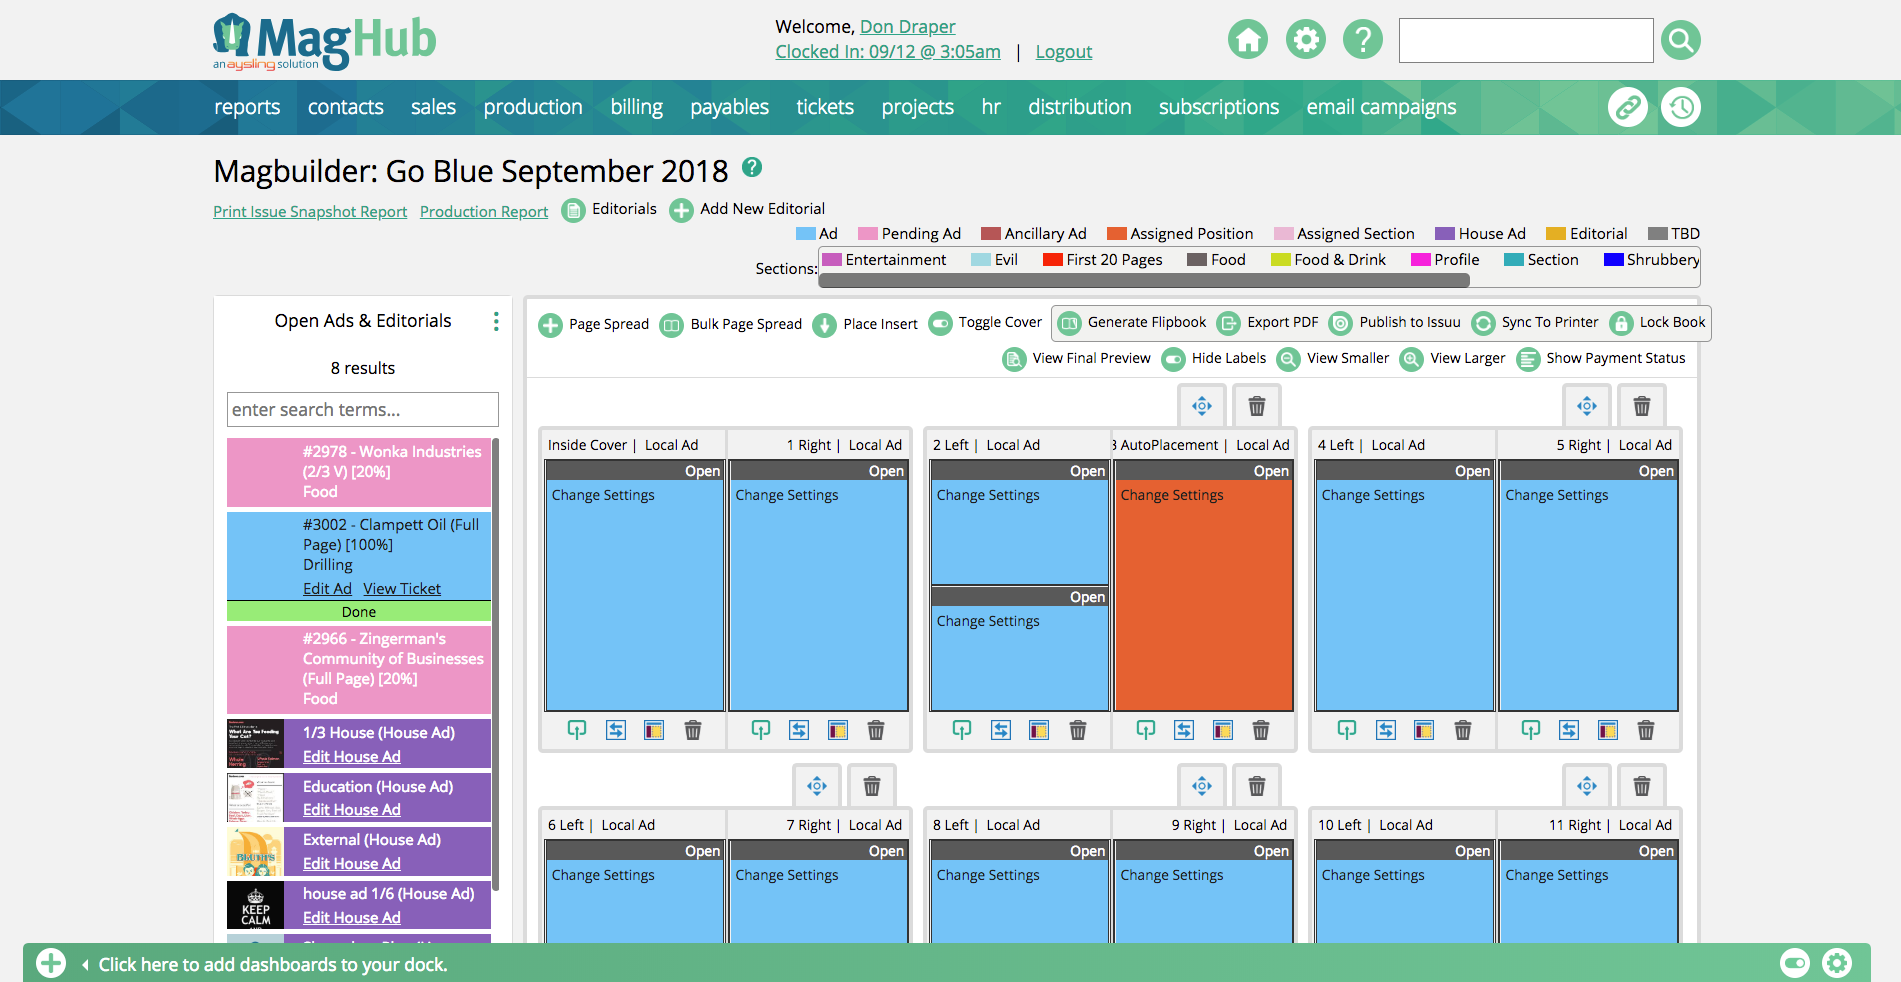Click the Logout link
This screenshot has height=982, width=1901.
coord(1063,52)
